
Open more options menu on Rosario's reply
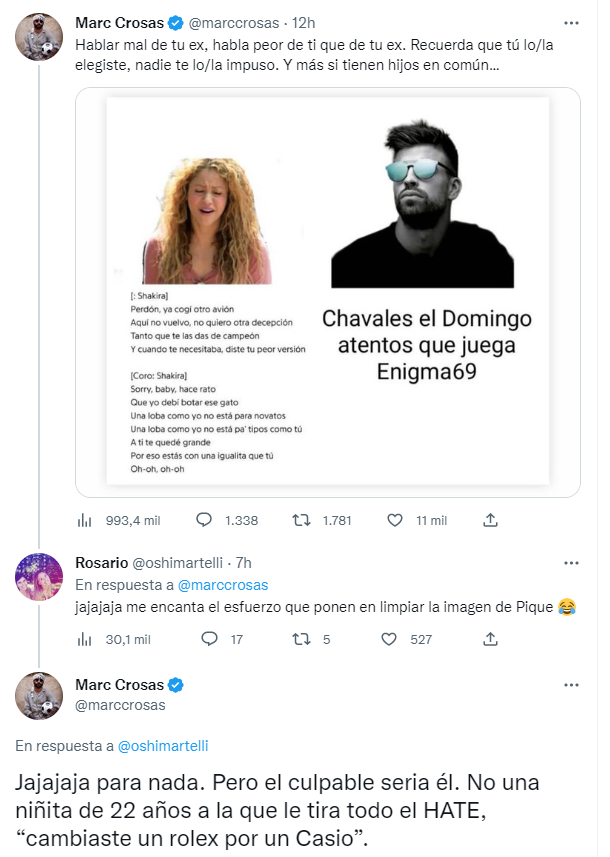[571, 562]
